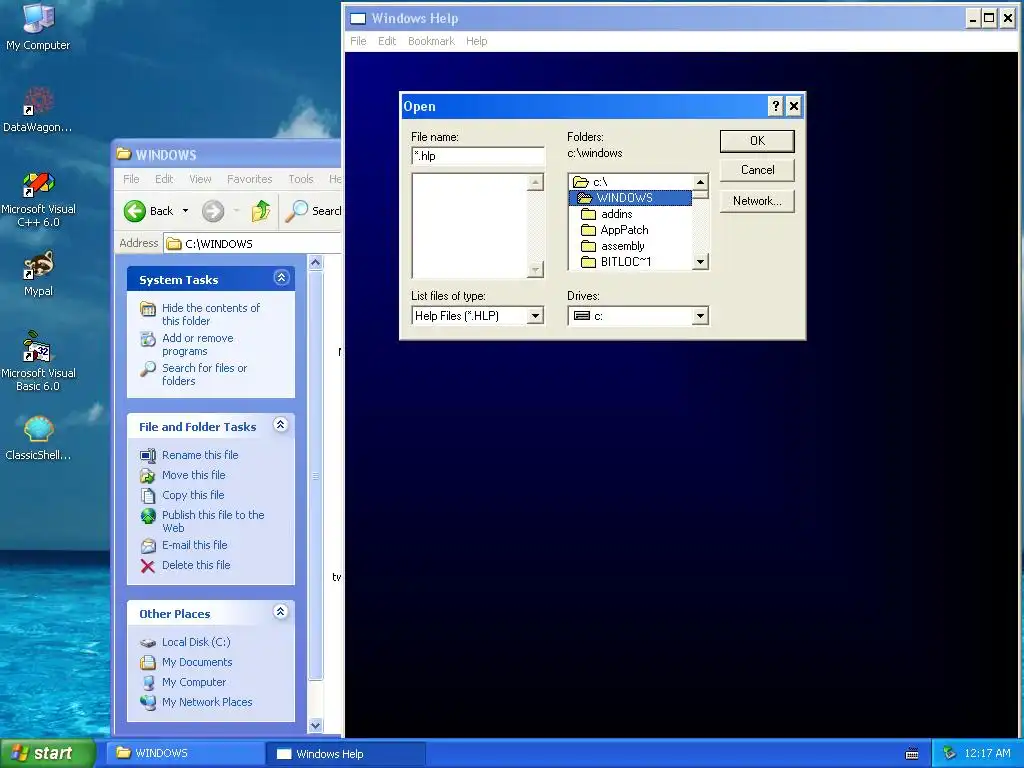
Task: Click the My Network Places icon
Action: pos(148,702)
